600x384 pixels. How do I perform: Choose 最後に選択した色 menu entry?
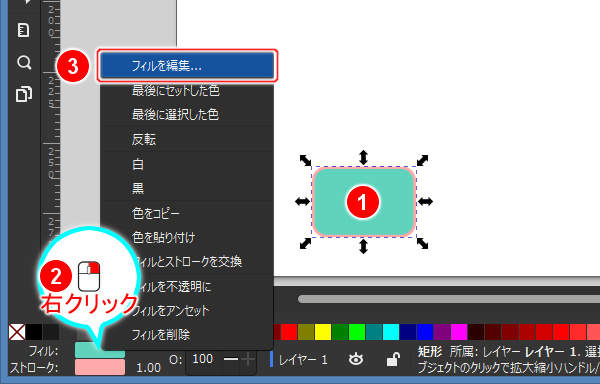187,114
